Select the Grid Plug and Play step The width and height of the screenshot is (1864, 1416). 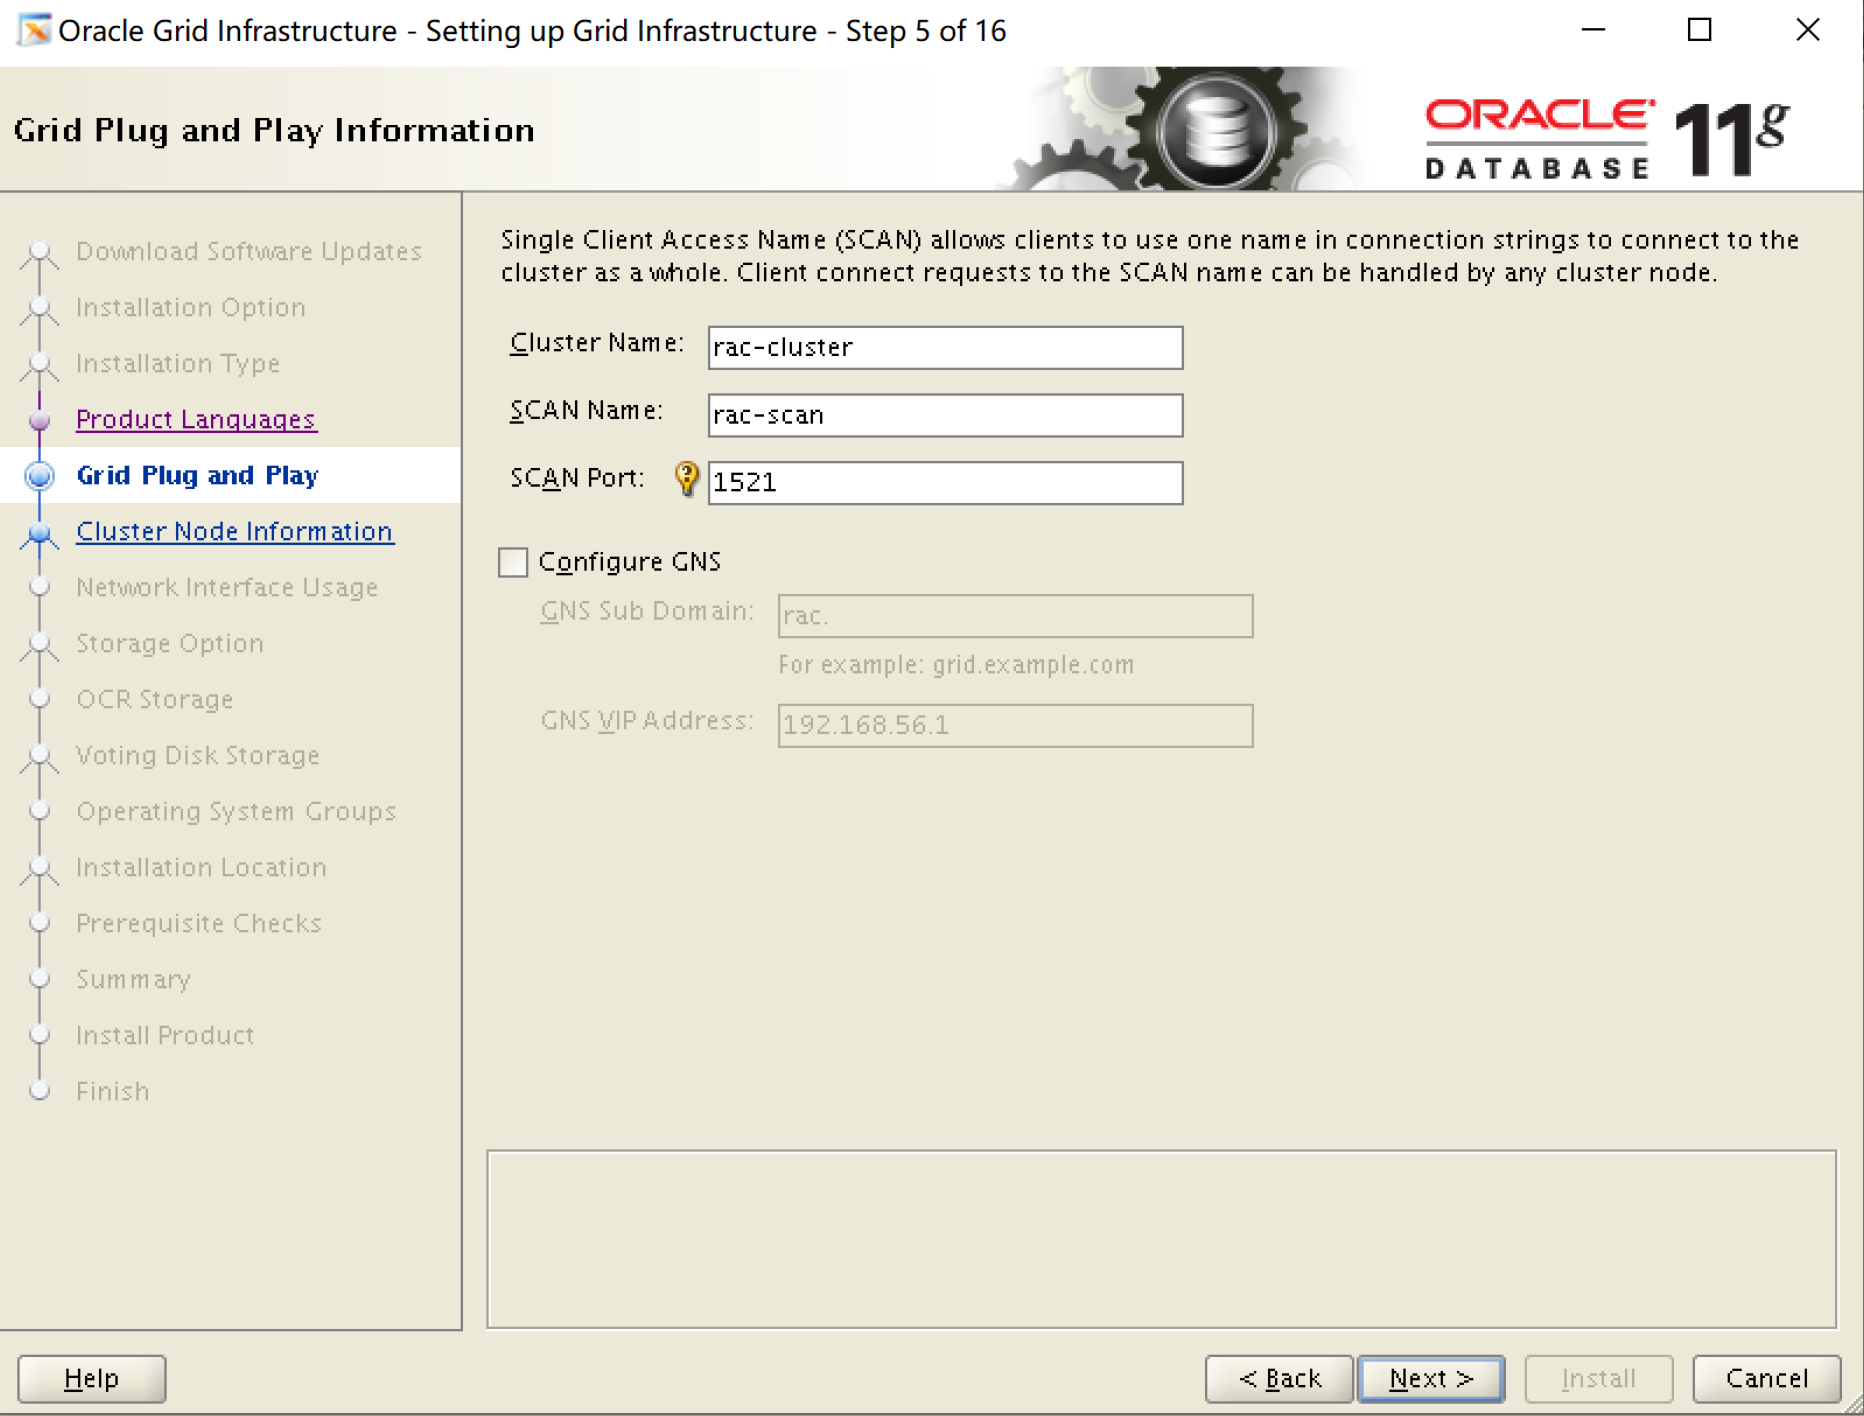[197, 475]
